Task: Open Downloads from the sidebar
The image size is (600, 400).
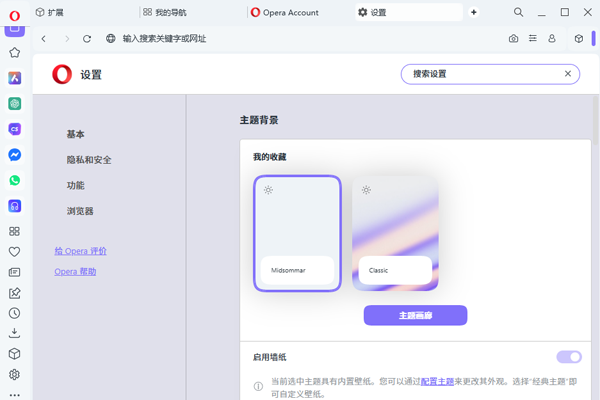Action: (15, 333)
